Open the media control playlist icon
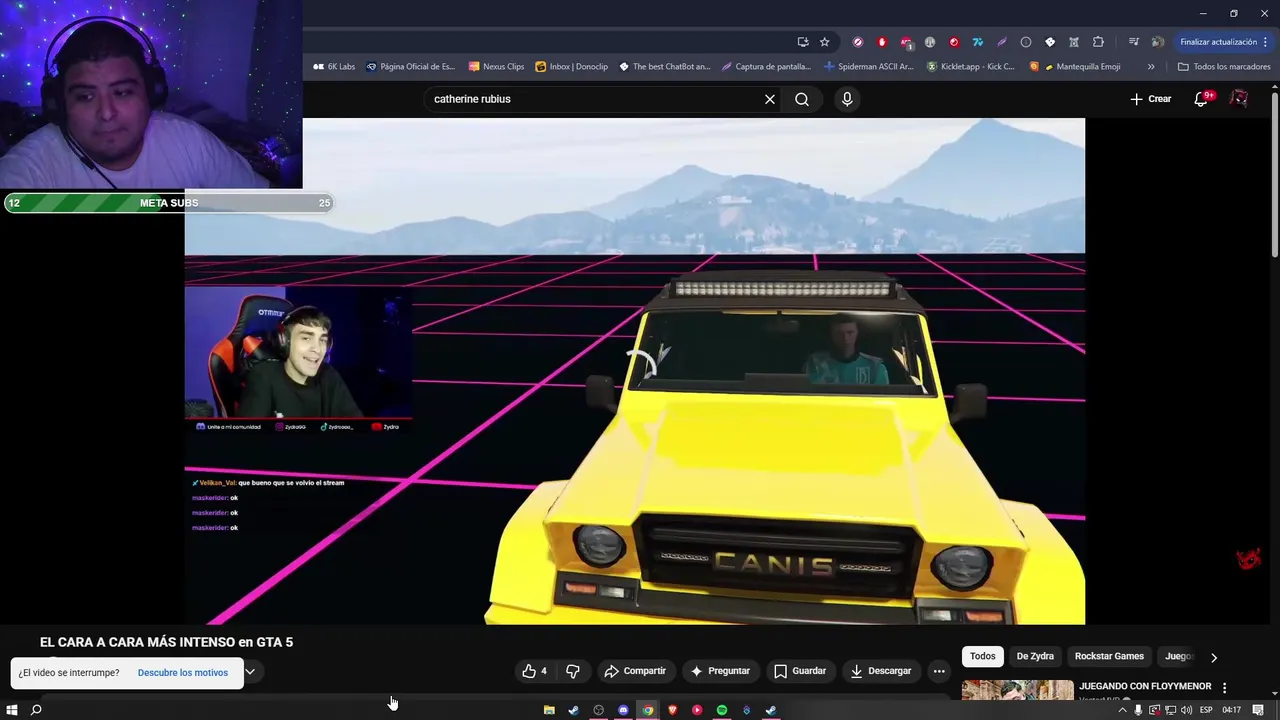The height and width of the screenshot is (720, 1280). pyautogui.click(x=1134, y=42)
